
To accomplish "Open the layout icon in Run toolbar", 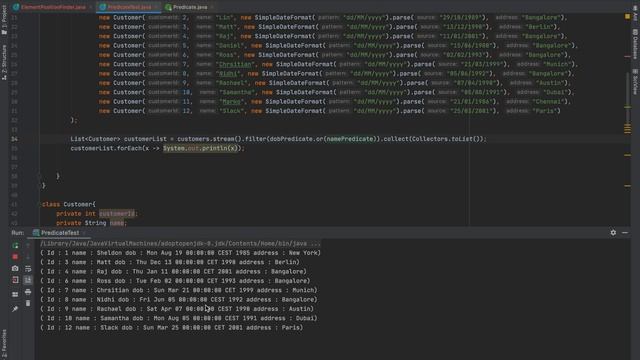I will coord(15,294).
